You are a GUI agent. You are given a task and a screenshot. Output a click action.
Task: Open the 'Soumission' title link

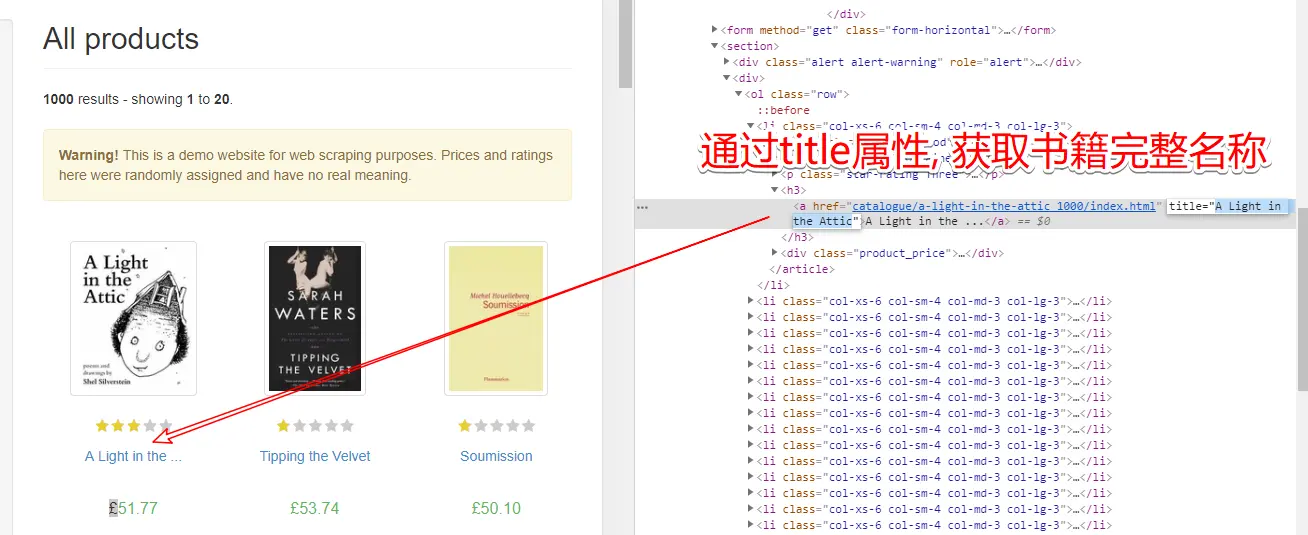[x=496, y=456]
